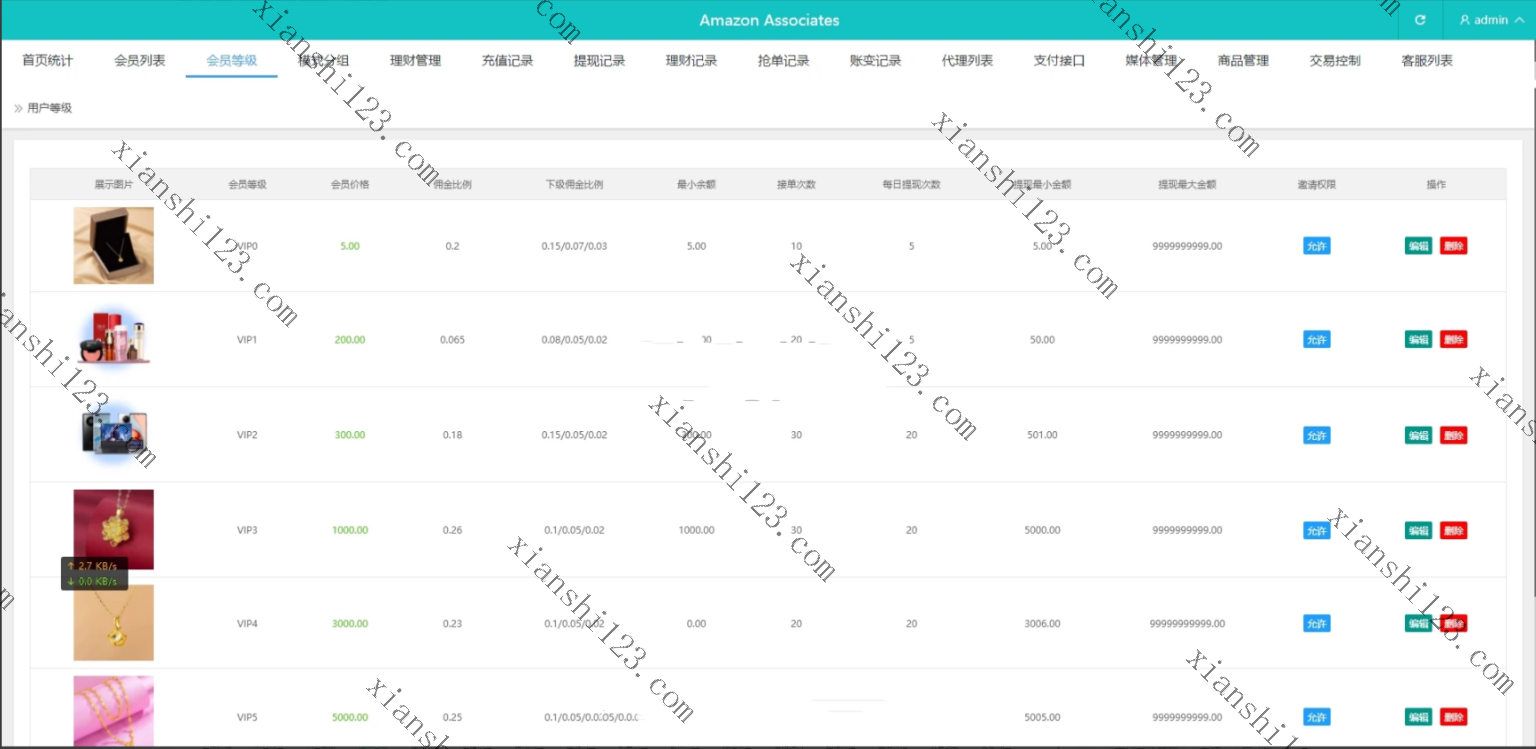Click the 0.18 commission ratio for VIP2
Screen dimensions: 1536x749
point(452,435)
